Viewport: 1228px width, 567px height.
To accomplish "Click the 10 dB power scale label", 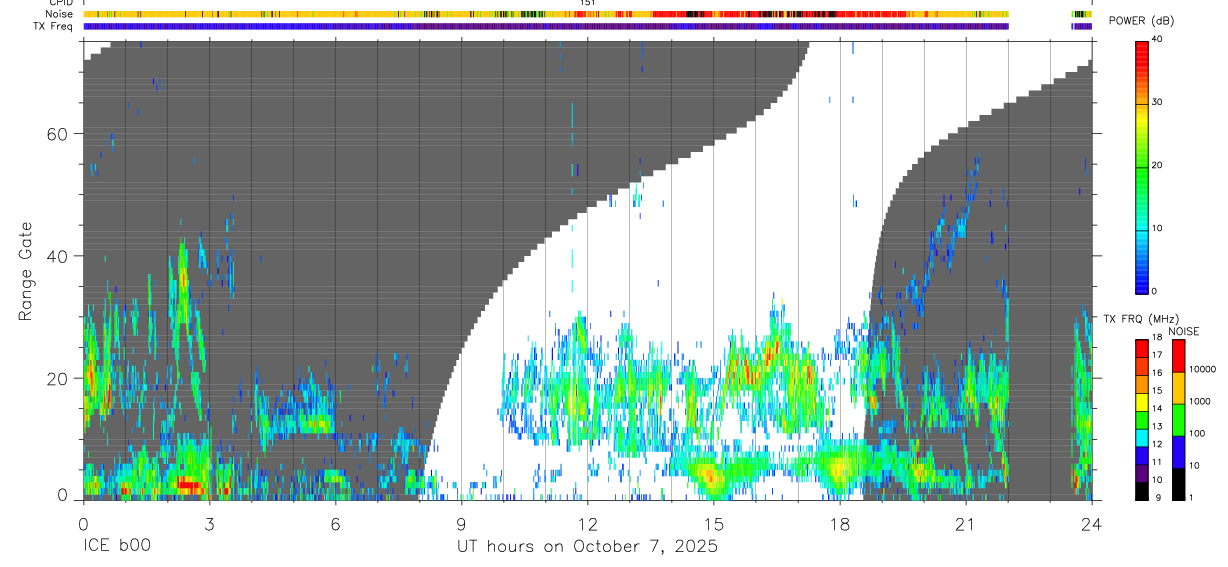I will (1159, 228).
